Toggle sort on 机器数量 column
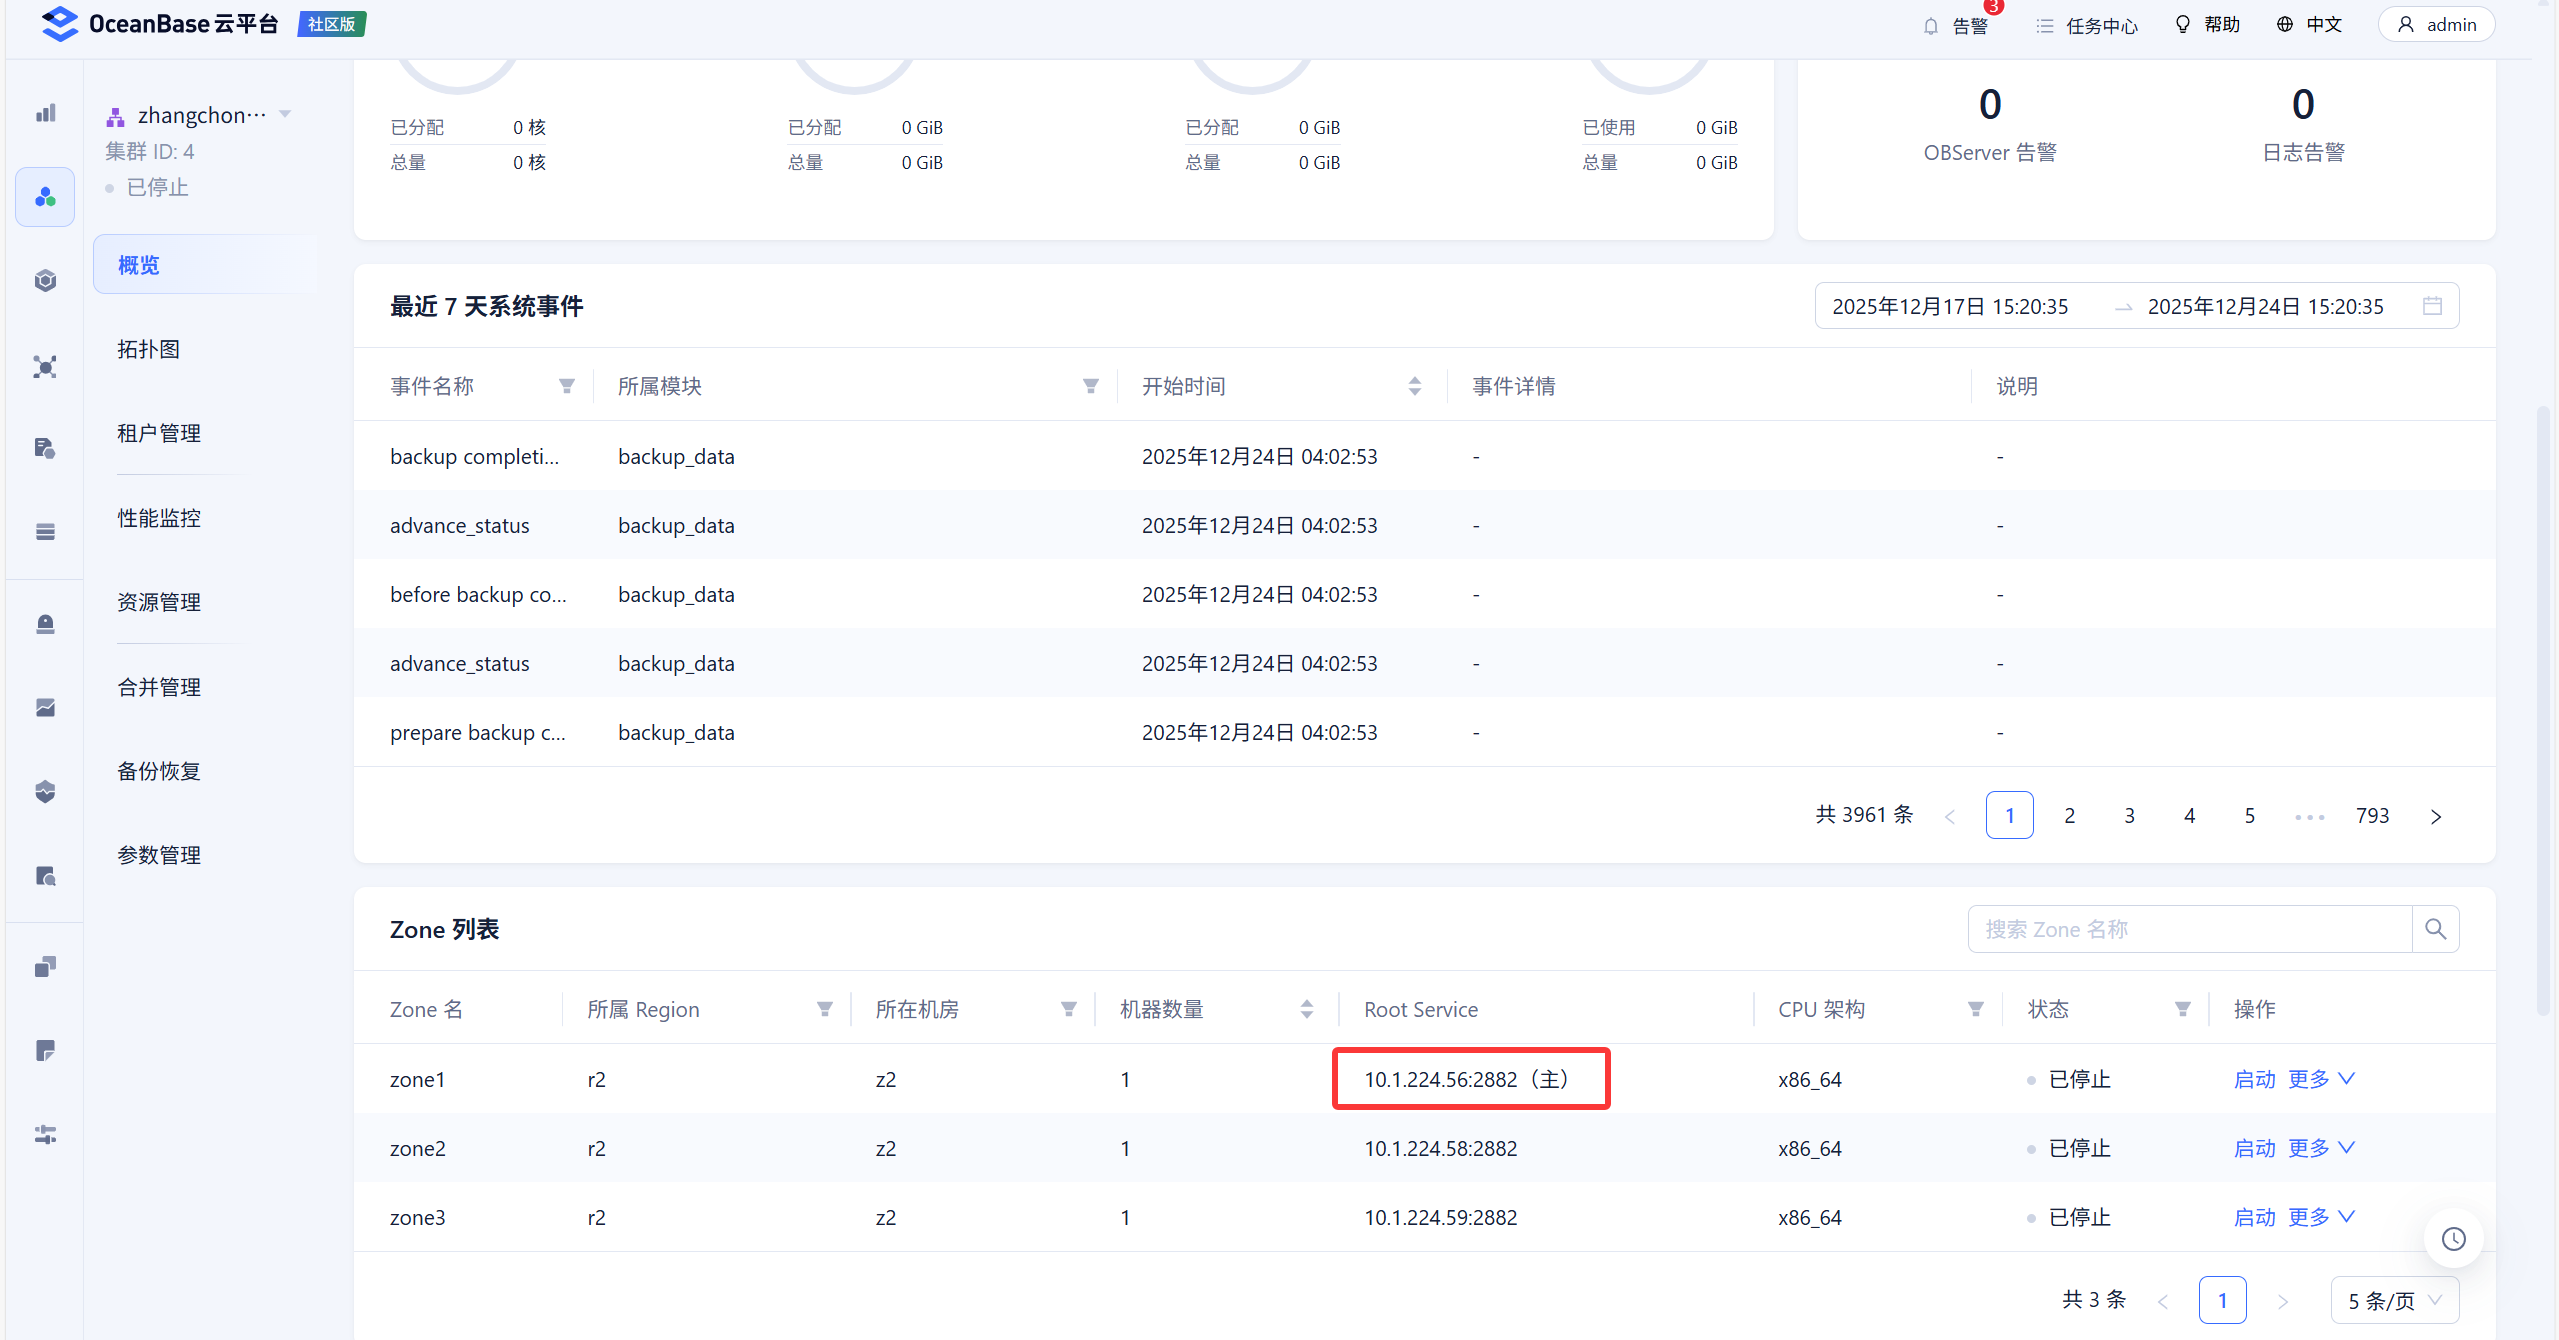Screen dimensions: 2559x1340 [x=1306, y=1009]
